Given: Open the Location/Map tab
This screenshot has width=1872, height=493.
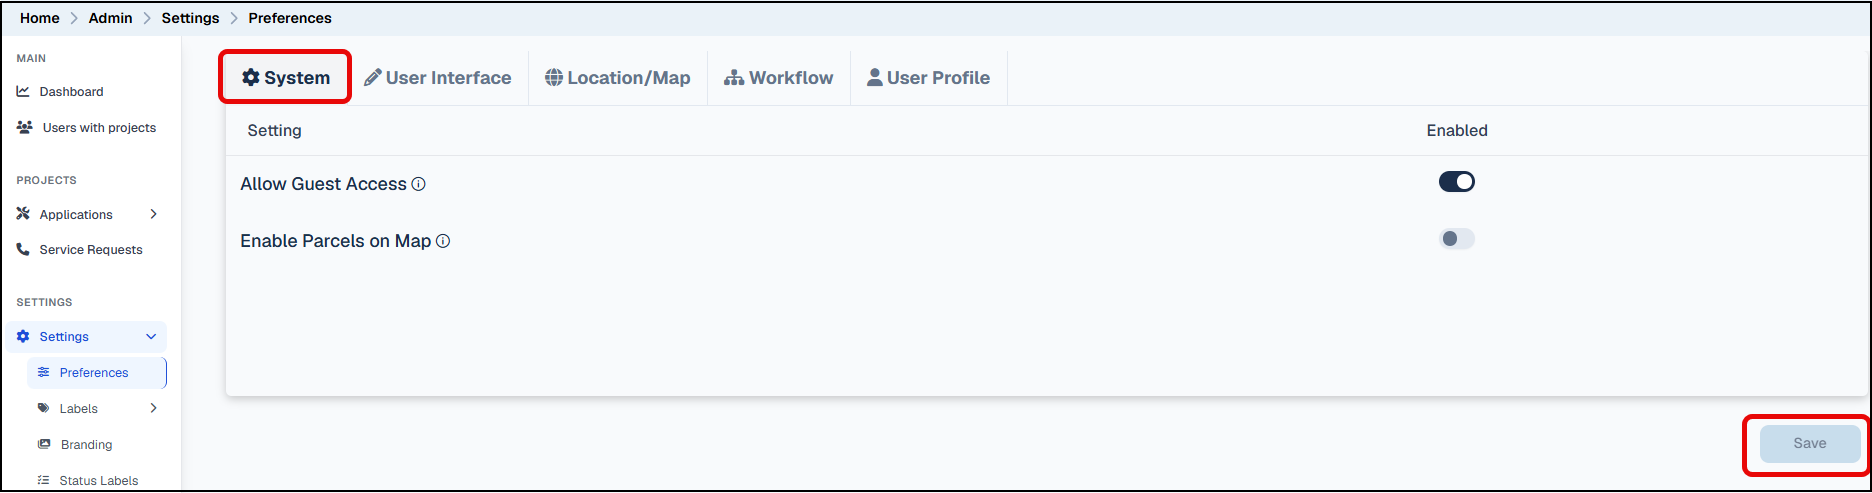Looking at the screenshot, I should 618,78.
